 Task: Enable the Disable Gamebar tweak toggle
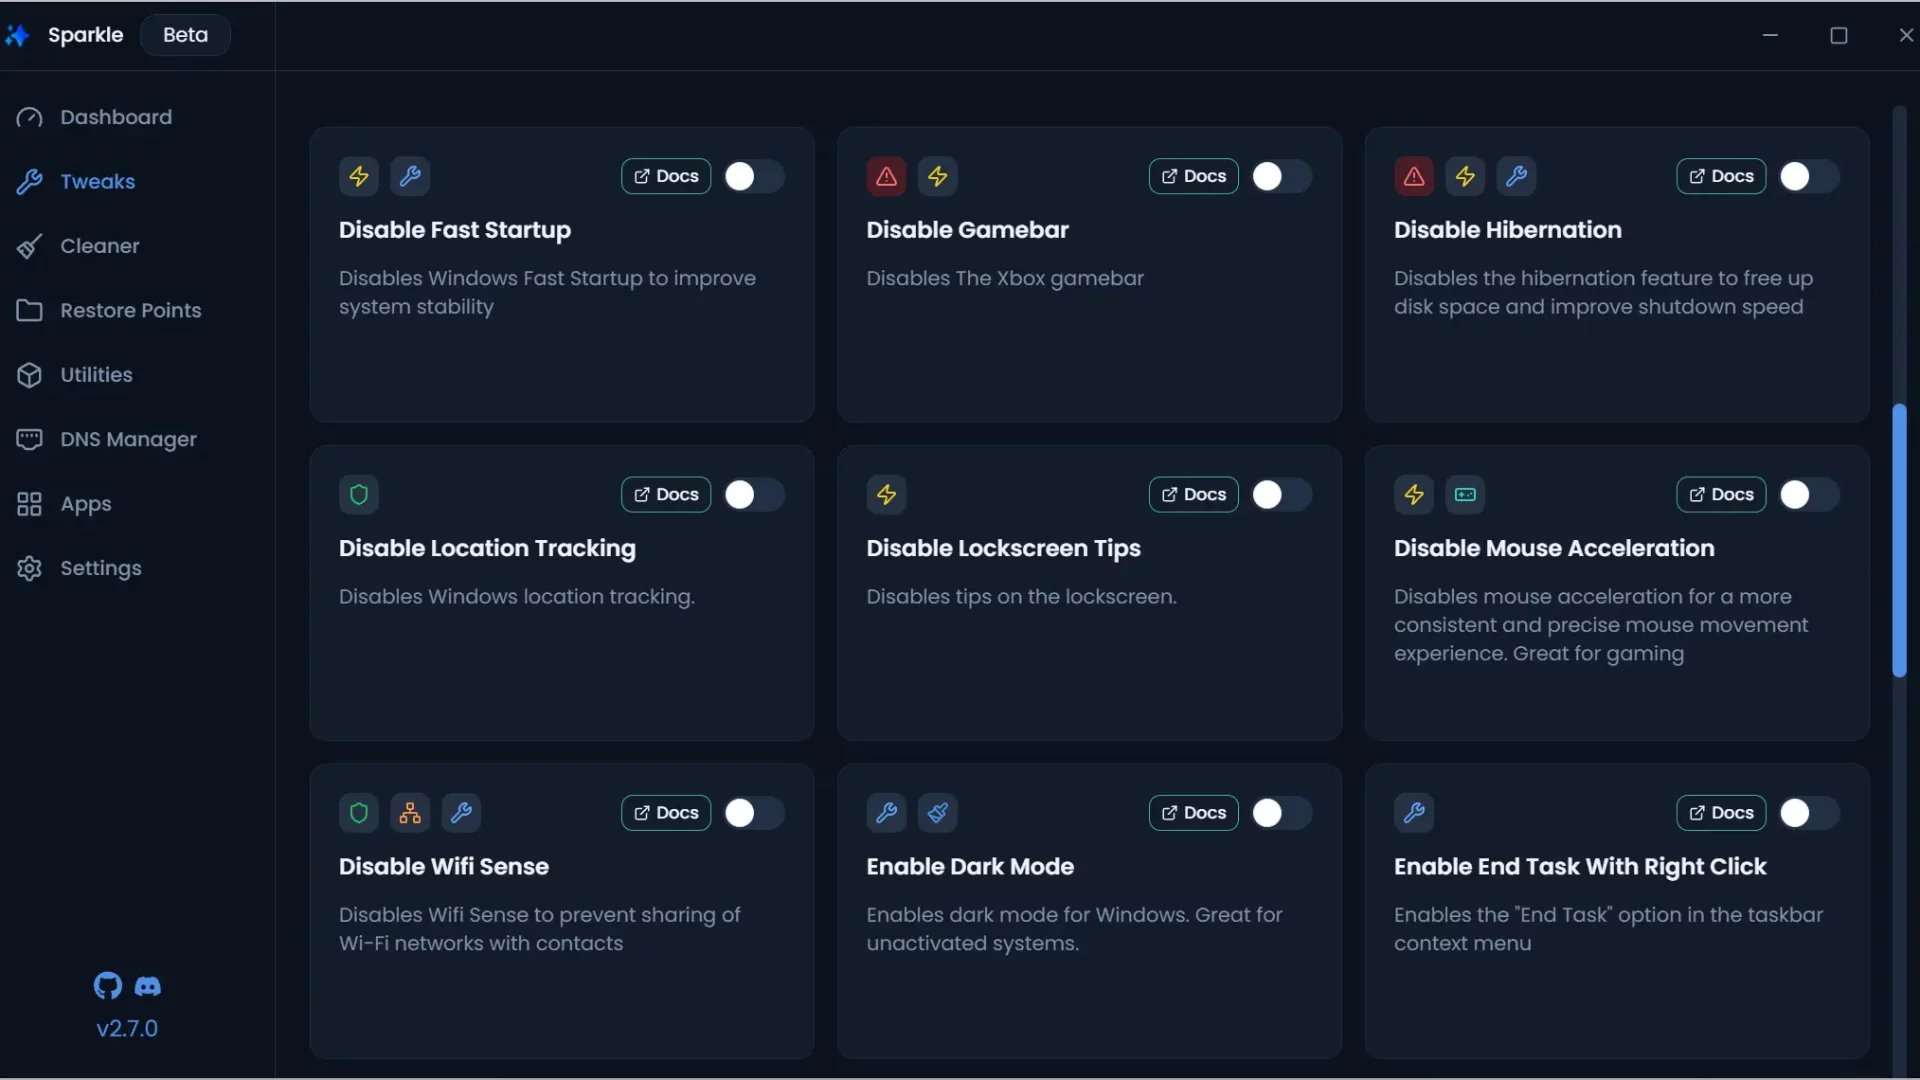point(1281,177)
